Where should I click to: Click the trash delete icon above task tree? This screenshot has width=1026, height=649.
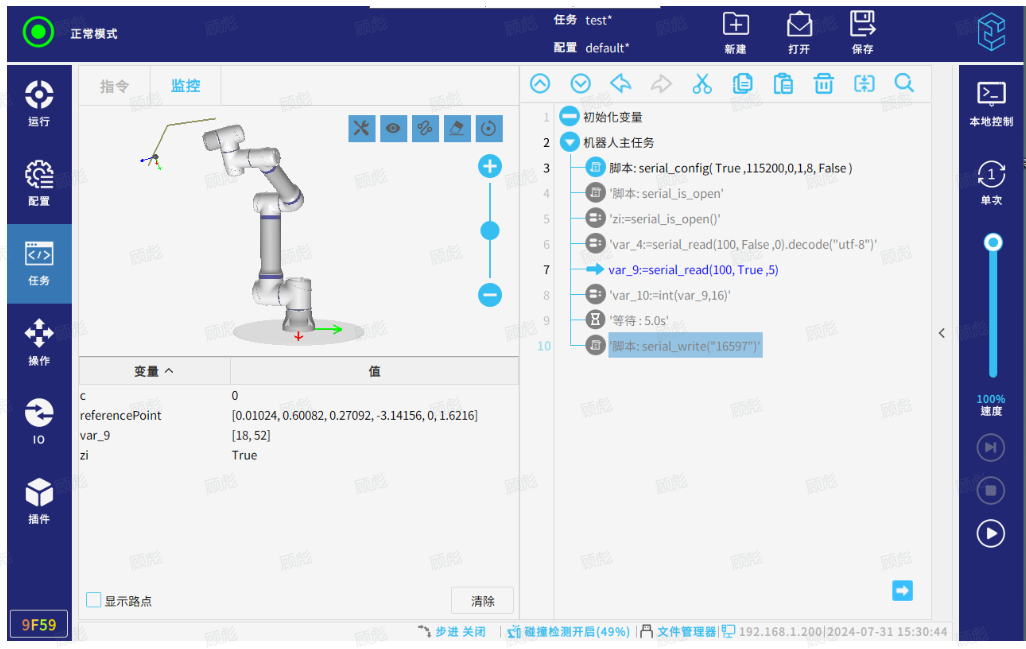coord(823,84)
